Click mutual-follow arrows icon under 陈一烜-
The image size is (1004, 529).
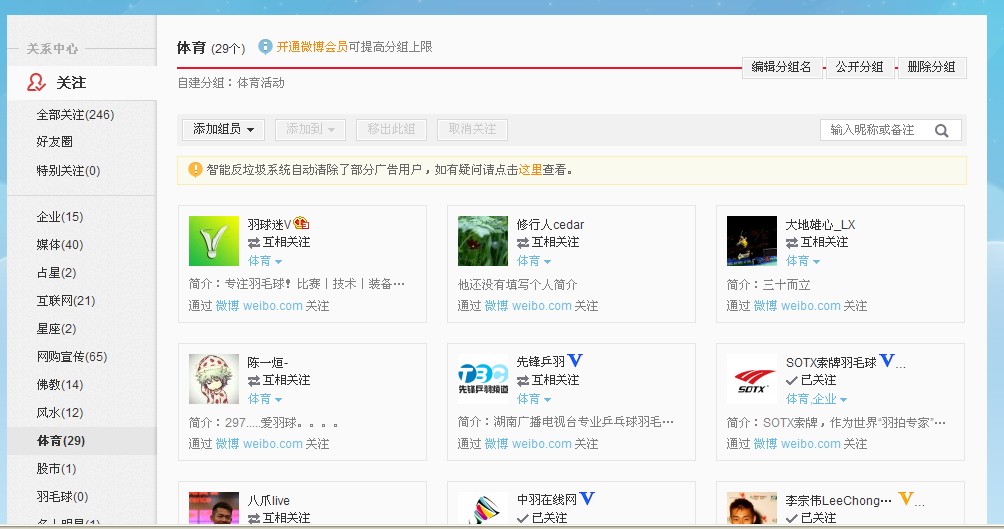click(x=254, y=380)
